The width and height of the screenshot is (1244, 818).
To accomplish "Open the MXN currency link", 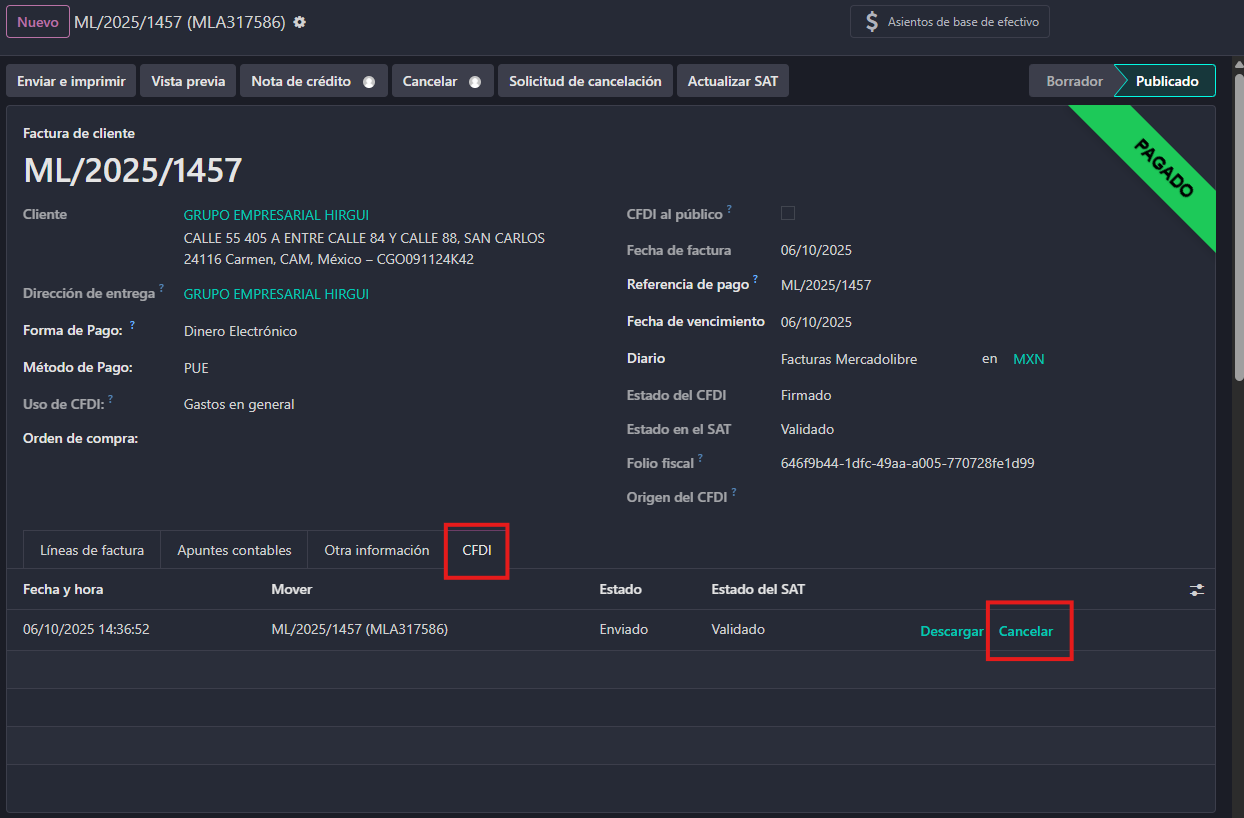I will (x=1028, y=359).
